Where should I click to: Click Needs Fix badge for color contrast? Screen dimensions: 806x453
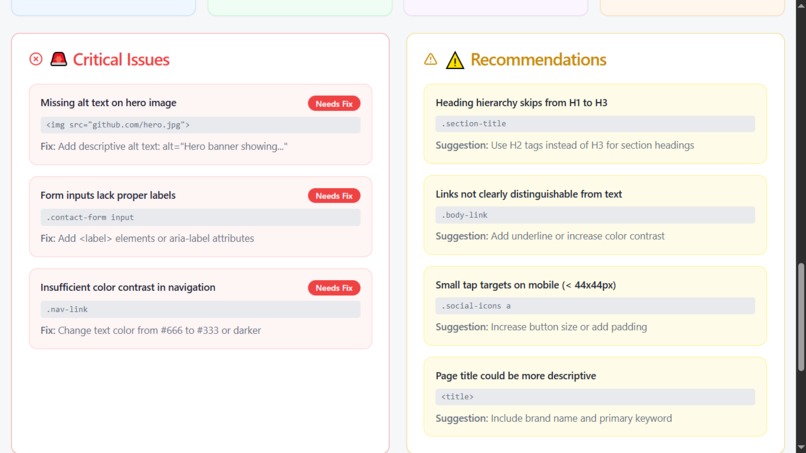coord(334,287)
